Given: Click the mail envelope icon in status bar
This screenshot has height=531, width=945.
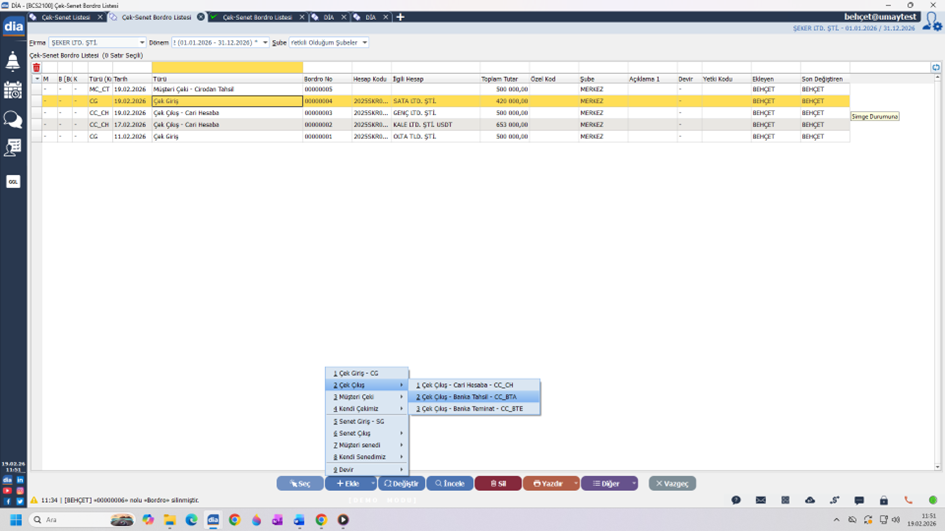Looking at the screenshot, I should point(760,500).
